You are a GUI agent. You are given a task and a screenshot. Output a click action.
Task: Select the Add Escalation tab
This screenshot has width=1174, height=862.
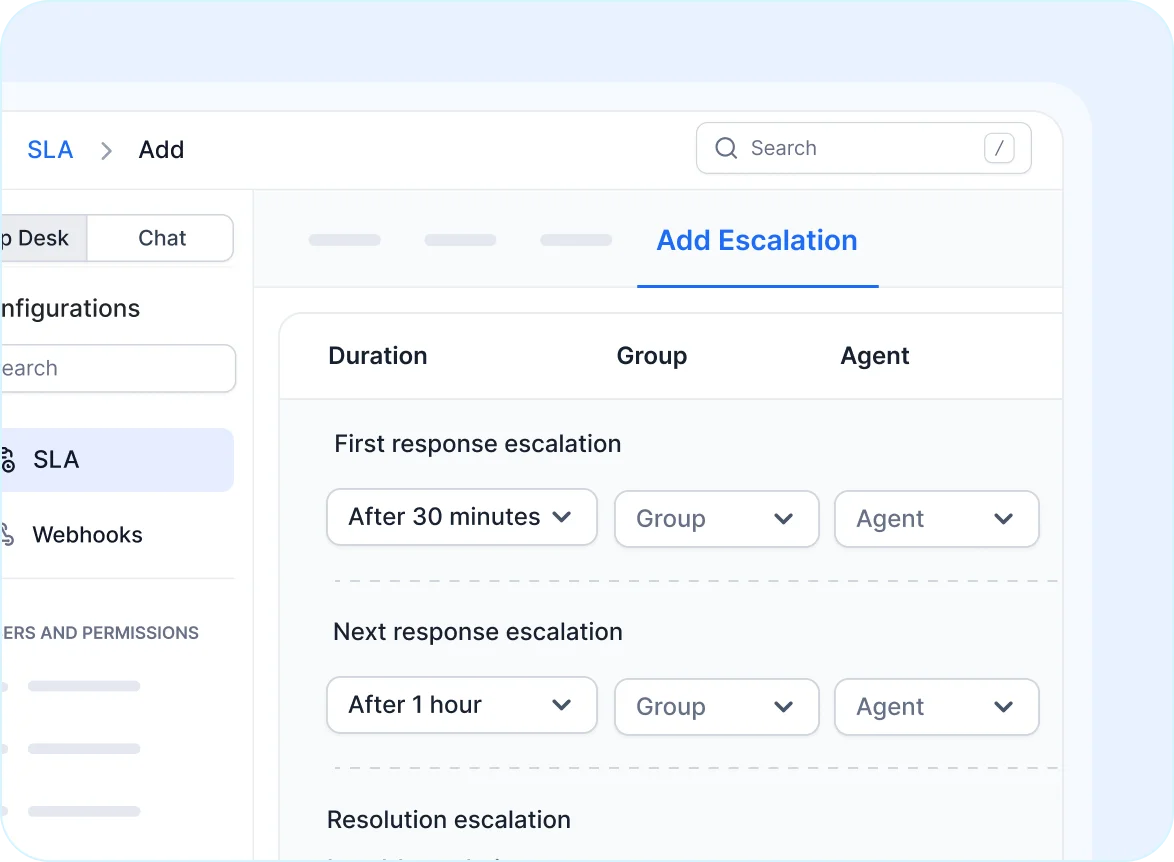coord(756,240)
